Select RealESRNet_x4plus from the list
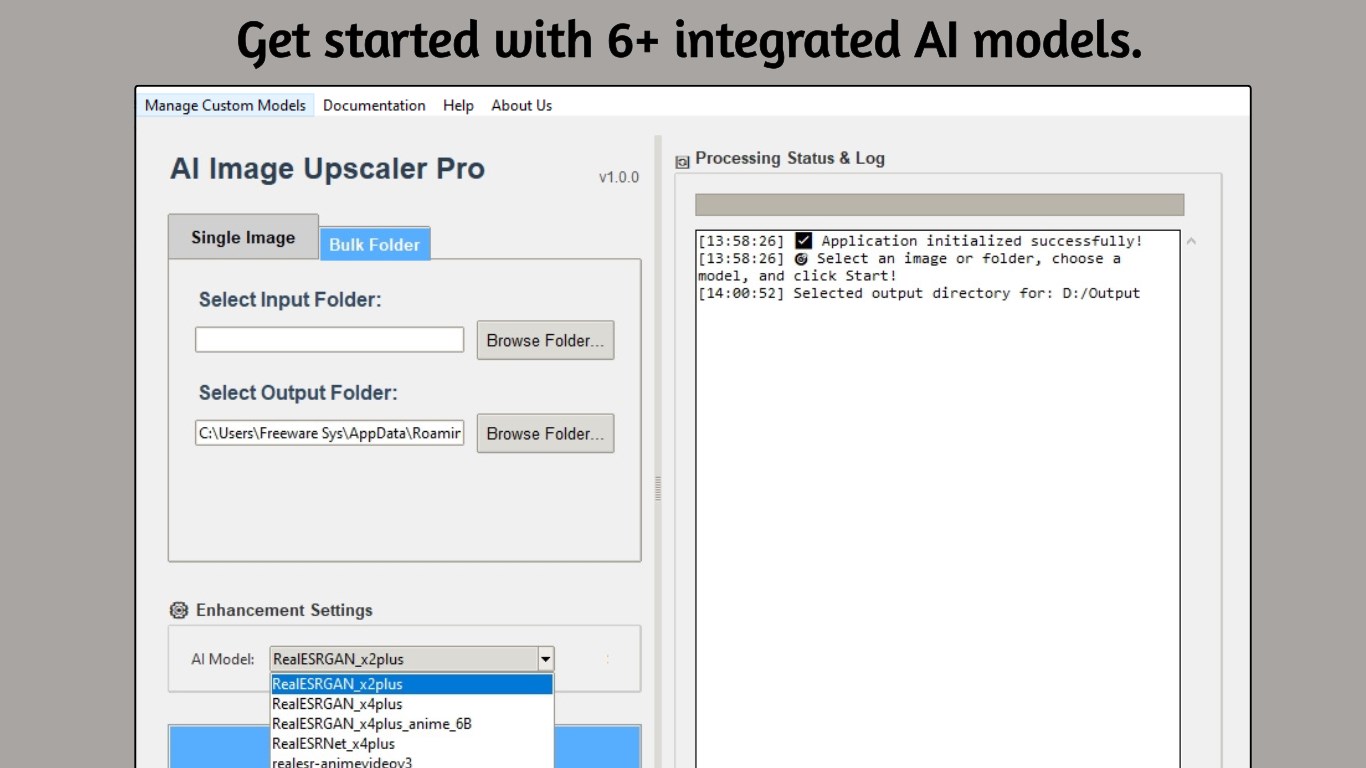The image size is (1366, 768). coord(333,744)
